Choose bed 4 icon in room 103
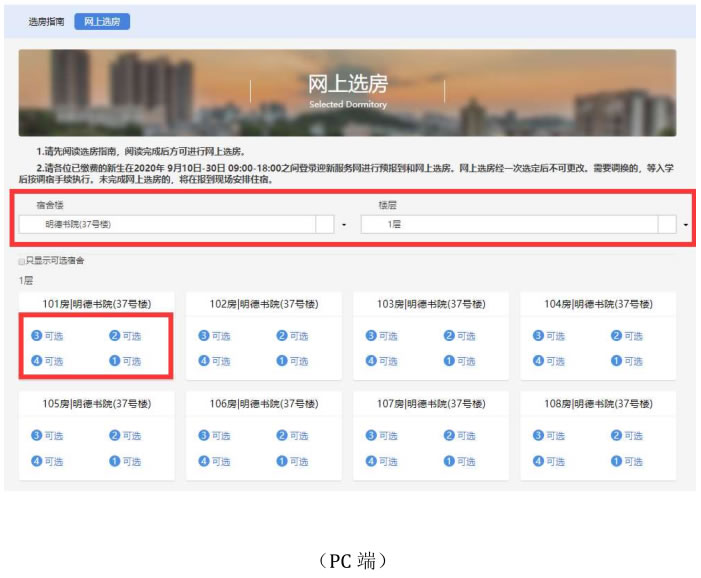Screen dimensions: 701x578 [x=371, y=361]
